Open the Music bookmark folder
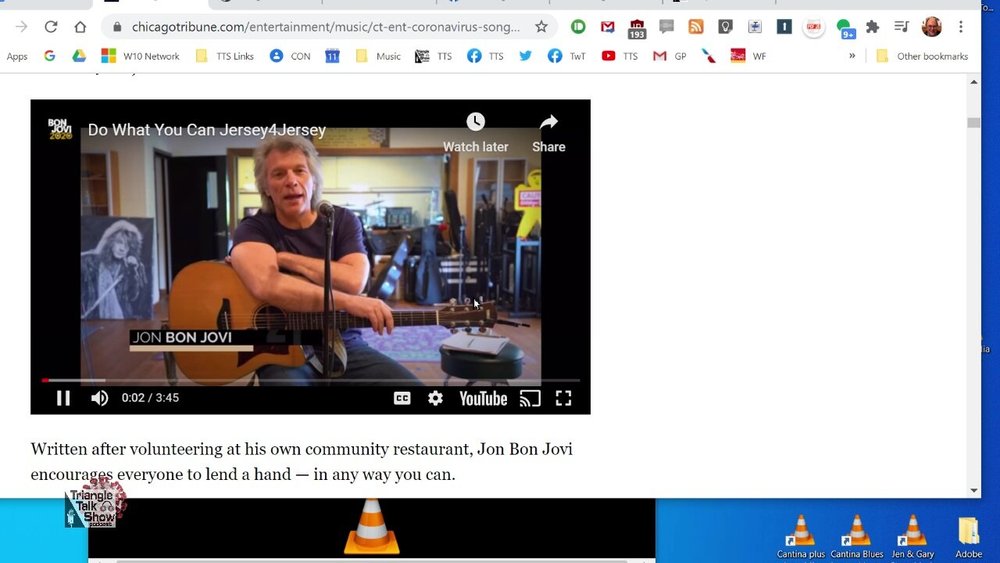 point(378,56)
